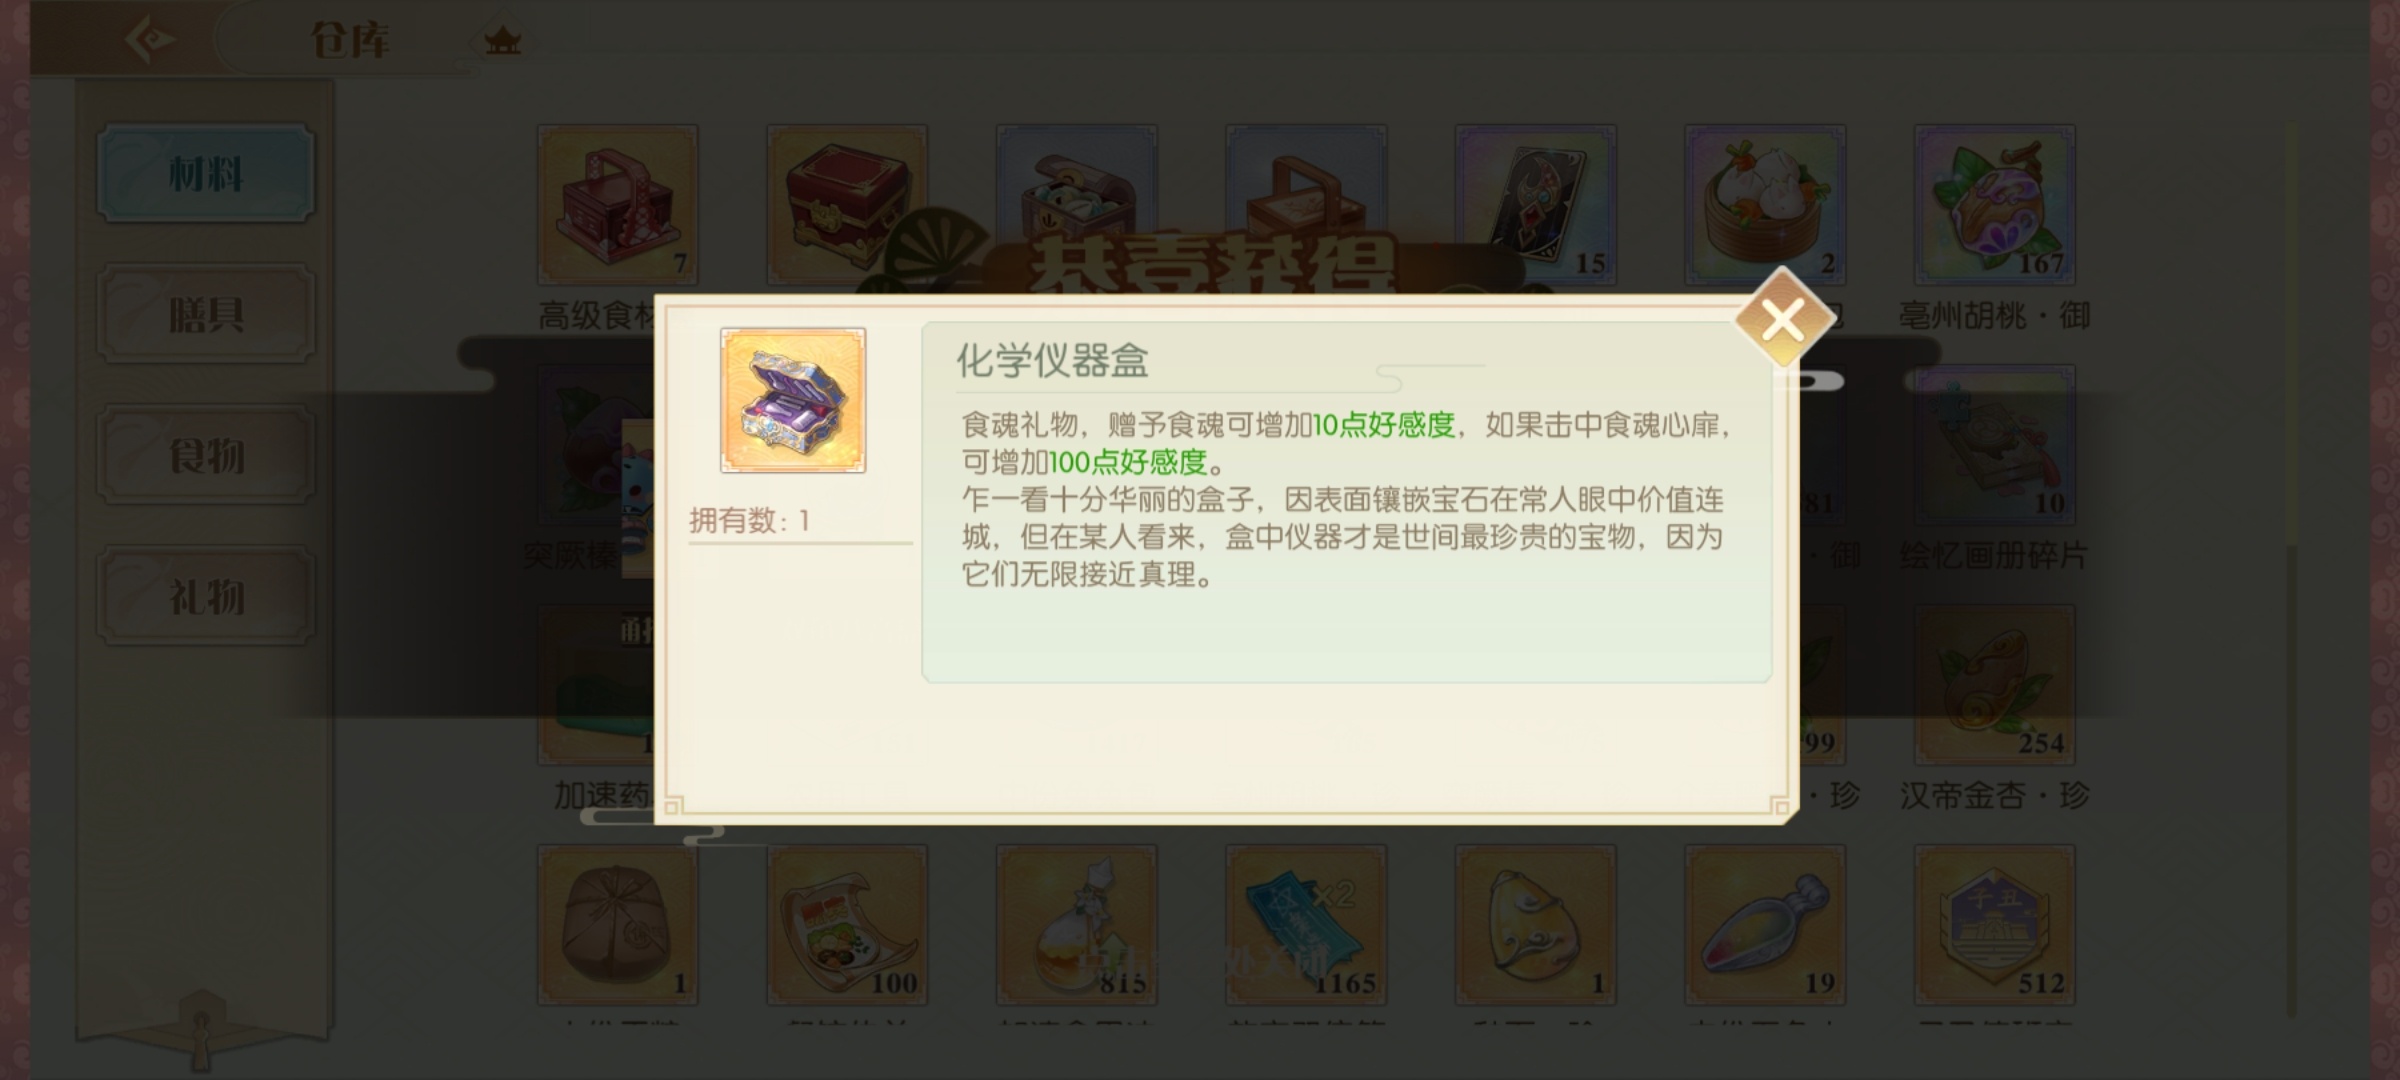Select the 亳州胡桃·御 item with 167
The width and height of the screenshot is (2400, 1080).
pyautogui.click(x=1994, y=205)
